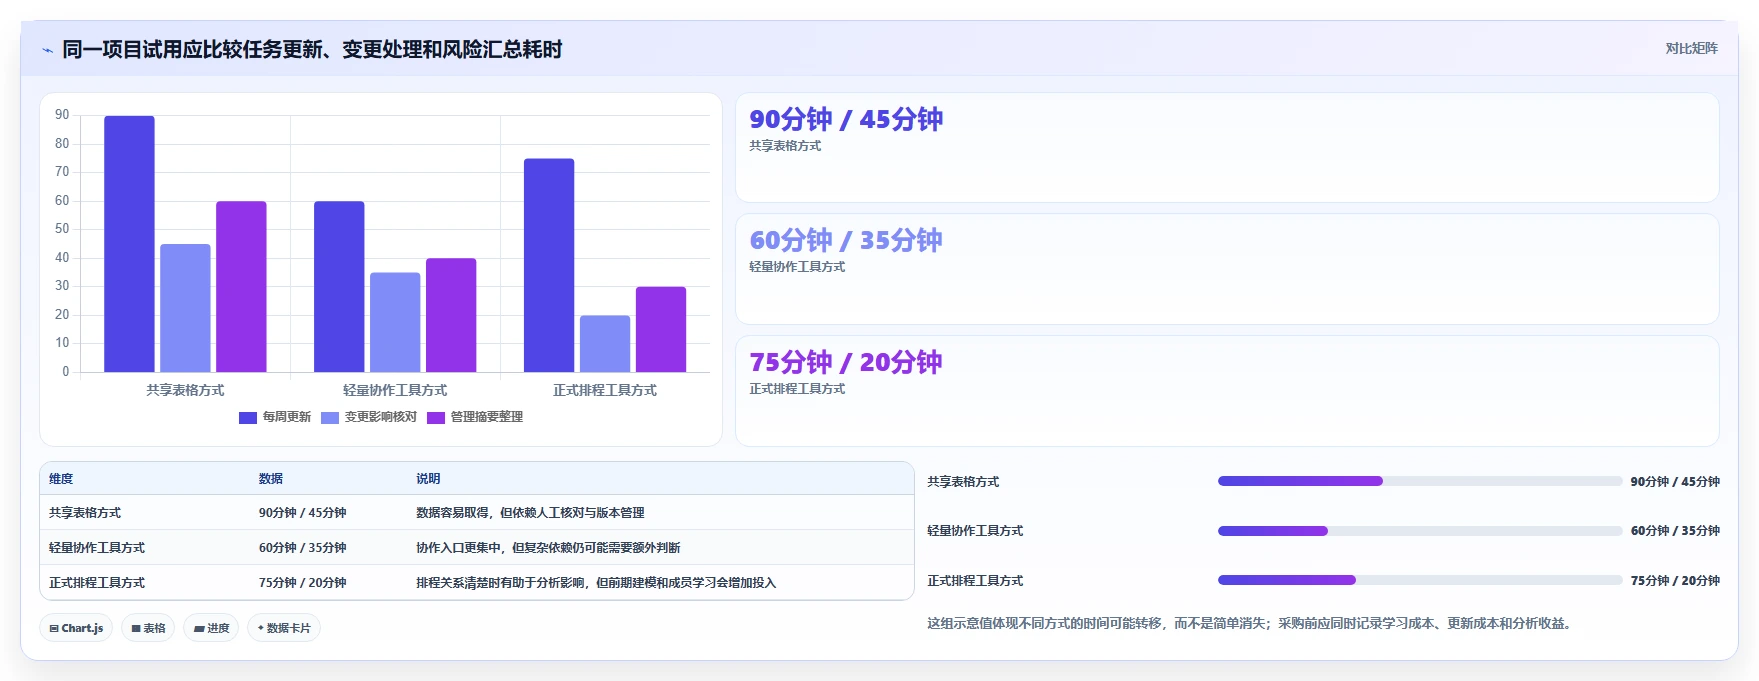The height and width of the screenshot is (681, 1759).
Task: Click the 说明 column header
Action: 428,479
